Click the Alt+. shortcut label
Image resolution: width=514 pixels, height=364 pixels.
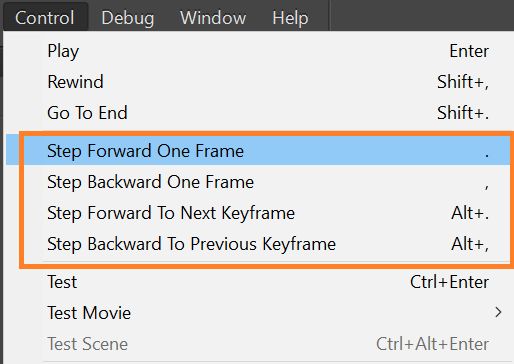coord(470,213)
